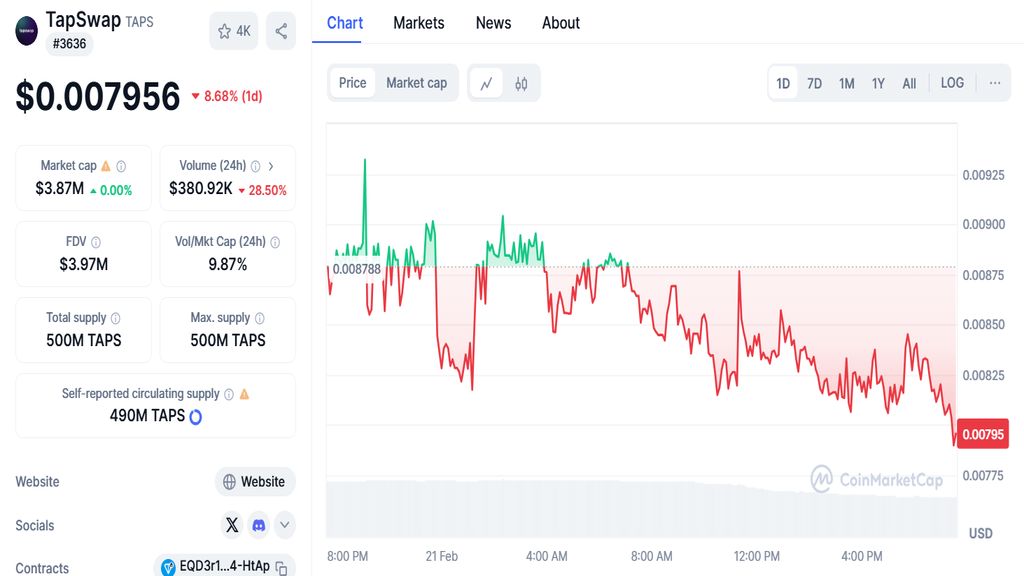The width and height of the screenshot is (1024, 576).
Task: Switch to line chart view
Action: point(487,84)
